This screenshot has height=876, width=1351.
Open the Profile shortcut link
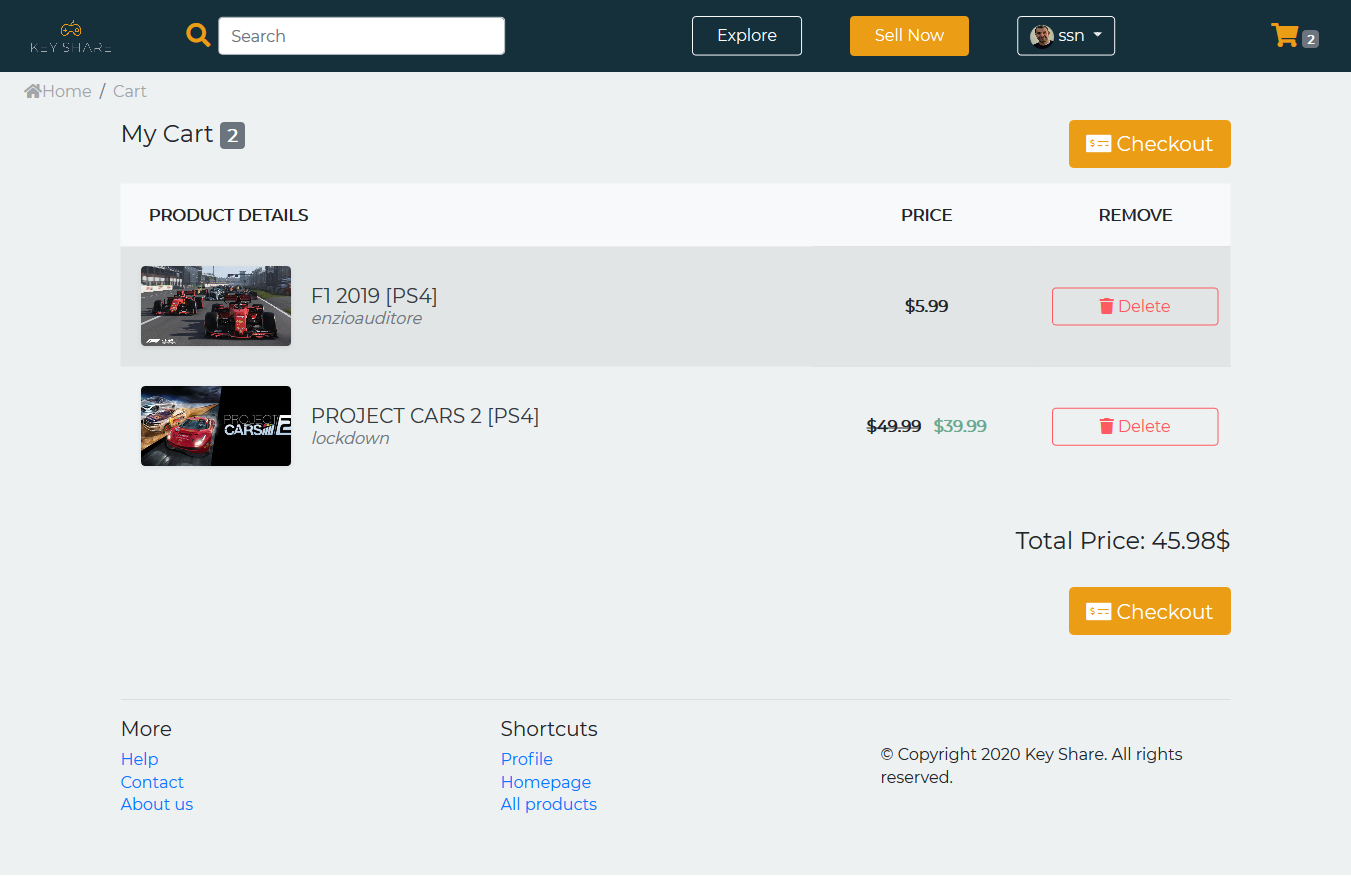pyautogui.click(x=527, y=759)
